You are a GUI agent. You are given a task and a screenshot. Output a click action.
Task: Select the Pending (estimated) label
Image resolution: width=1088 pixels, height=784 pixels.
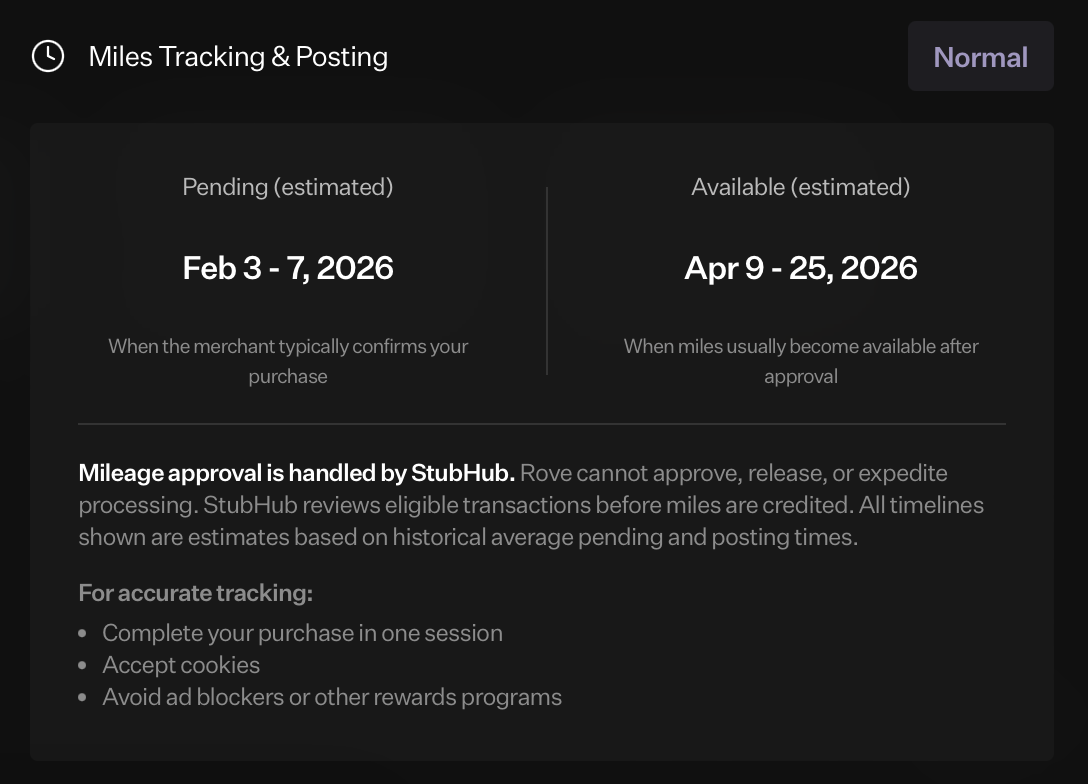pos(288,187)
